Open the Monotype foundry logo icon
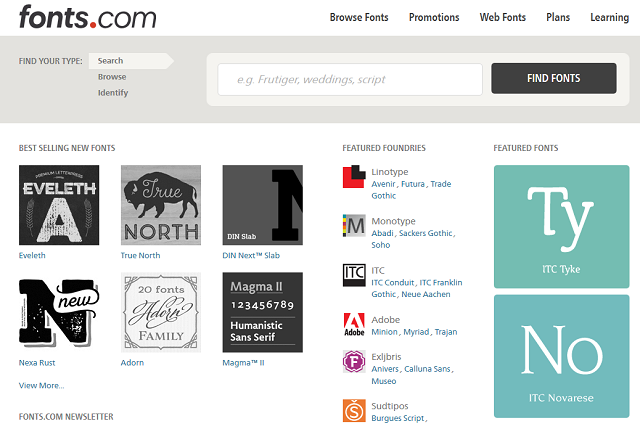Image resolution: width=640 pixels, height=424 pixels. (x=354, y=225)
